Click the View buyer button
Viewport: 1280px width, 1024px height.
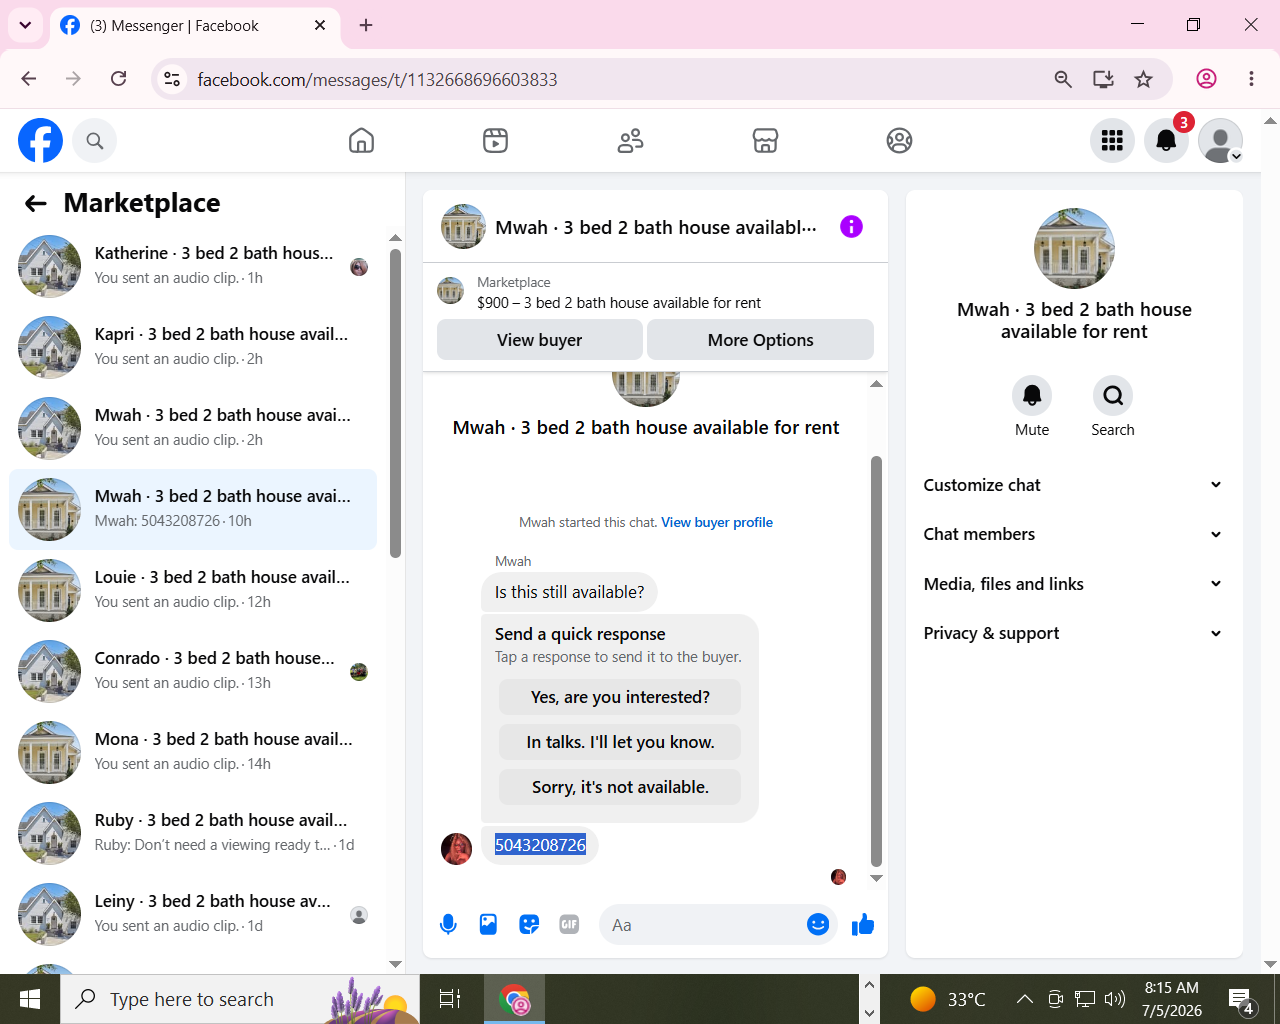pyautogui.click(x=540, y=340)
